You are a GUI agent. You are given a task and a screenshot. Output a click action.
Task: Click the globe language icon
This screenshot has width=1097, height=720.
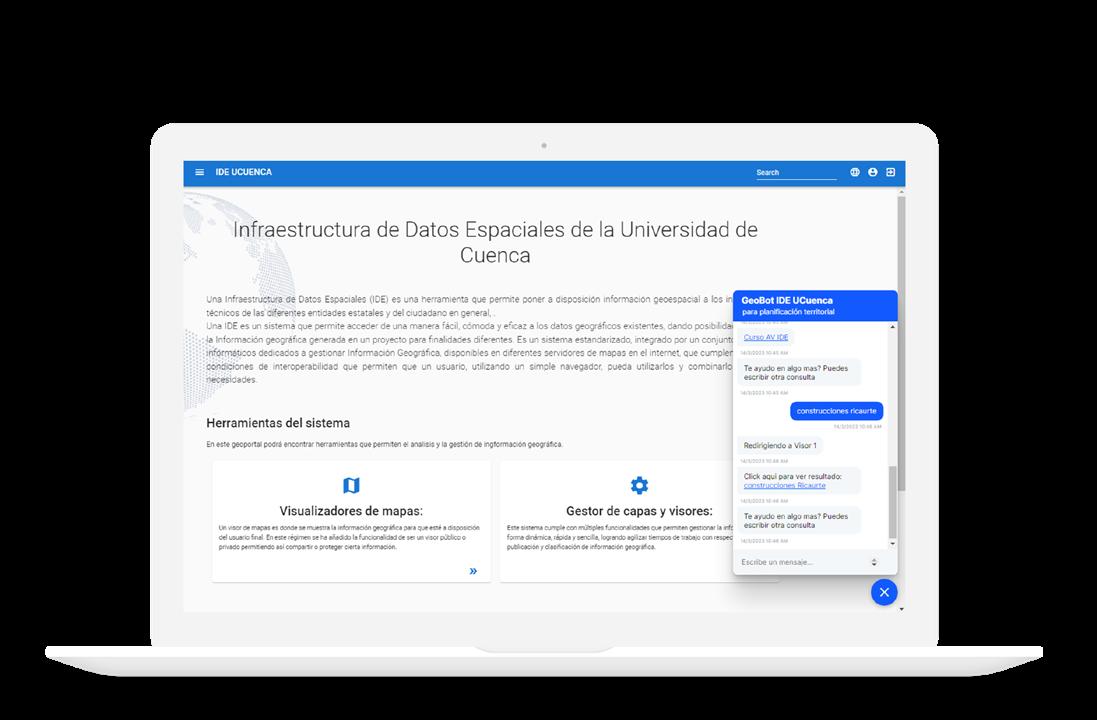click(x=855, y=172)
